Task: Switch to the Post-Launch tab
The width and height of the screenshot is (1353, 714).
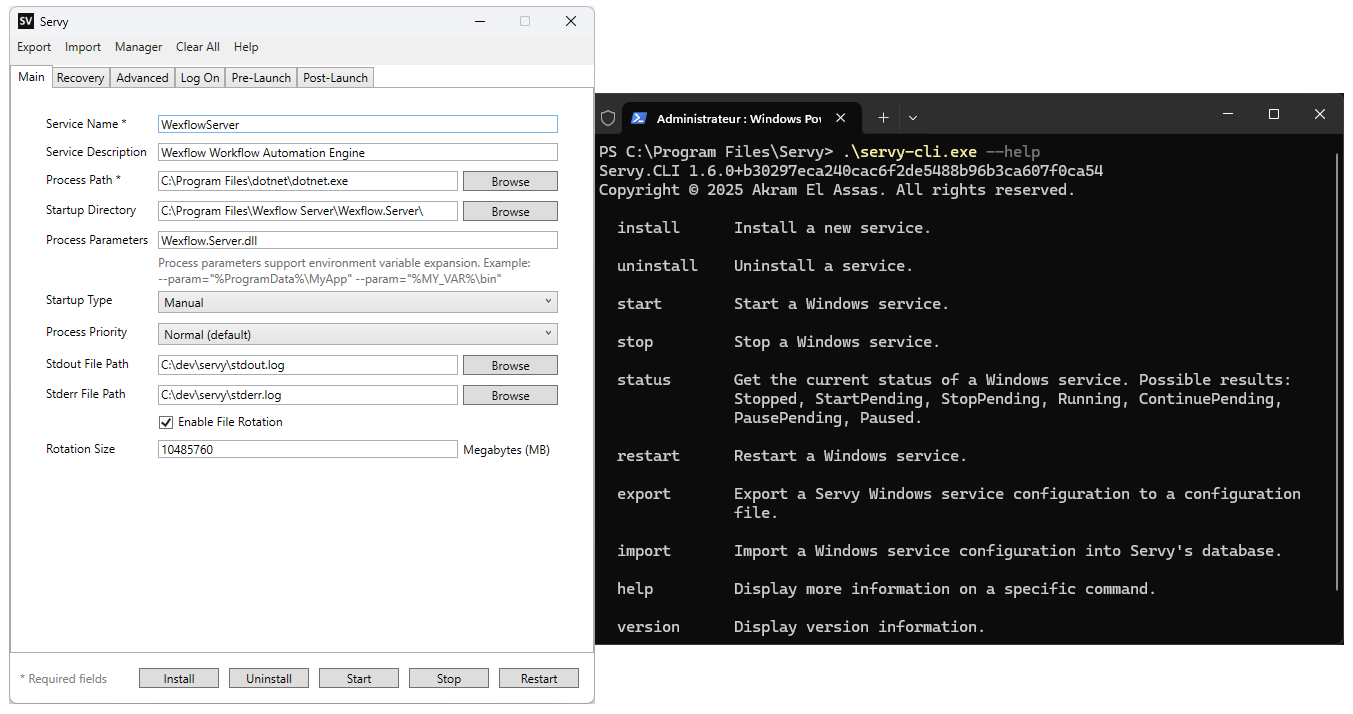Action: coord(335,77)
